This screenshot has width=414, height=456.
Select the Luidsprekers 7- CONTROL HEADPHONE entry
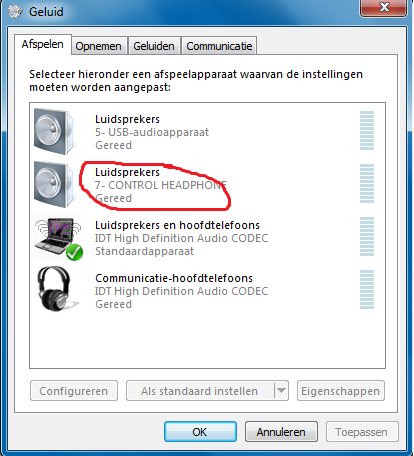coord(207,184)
